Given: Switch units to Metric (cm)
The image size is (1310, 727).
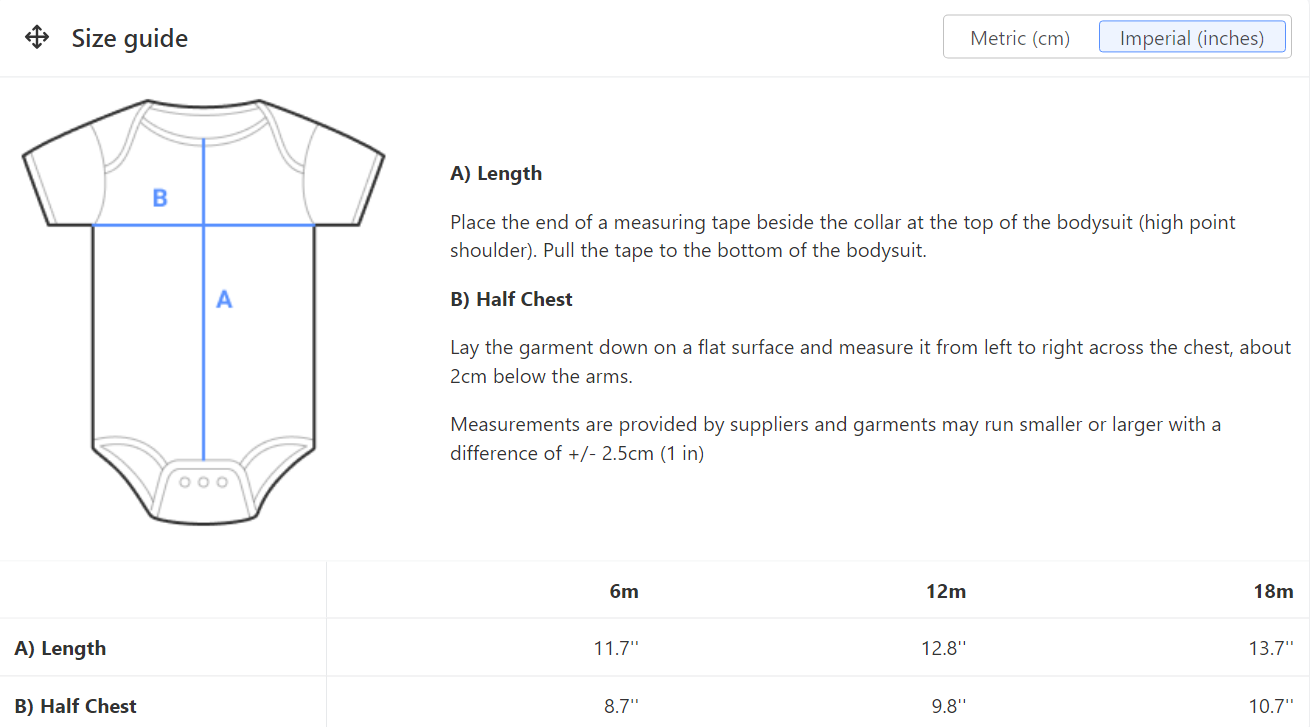Looking at the screenshot, I should [x=1020, y=39].
